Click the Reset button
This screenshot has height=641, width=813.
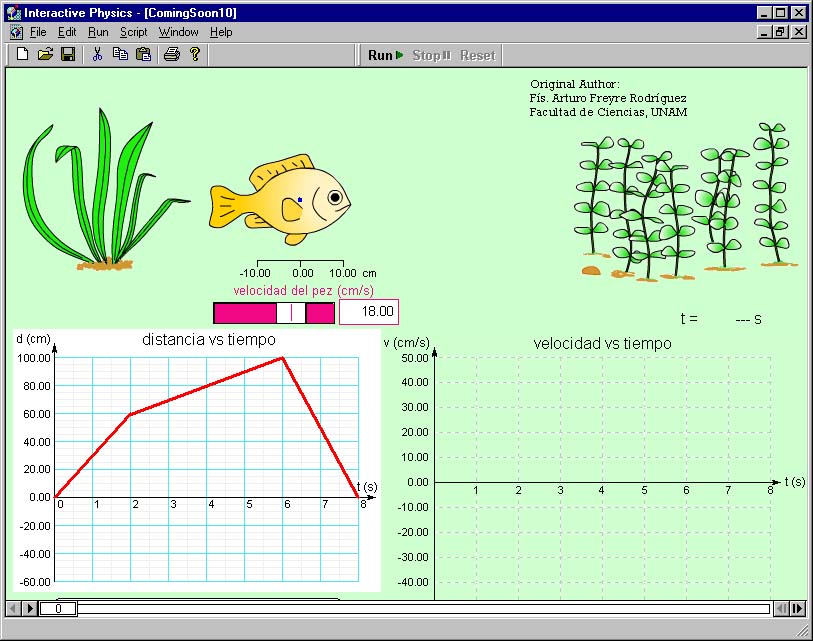[478, 55]
